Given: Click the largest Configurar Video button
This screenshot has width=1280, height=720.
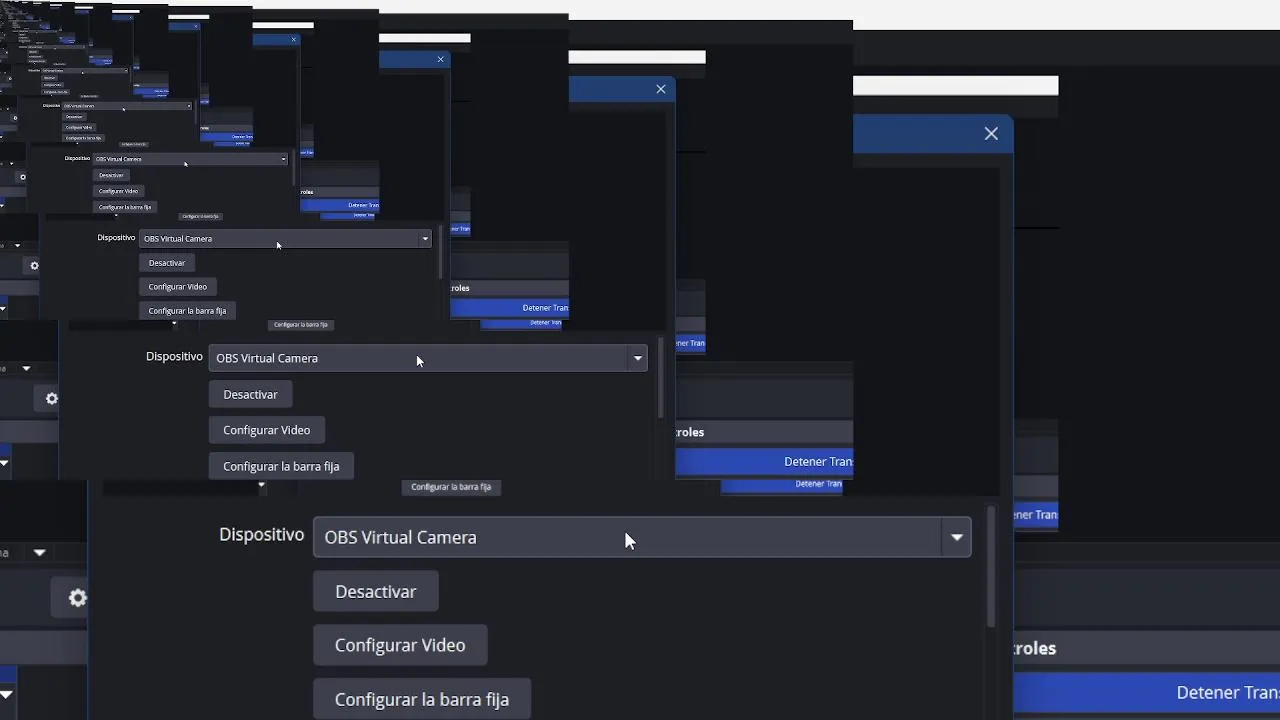Looking at the screenshot, I should [x=400, y=645].
